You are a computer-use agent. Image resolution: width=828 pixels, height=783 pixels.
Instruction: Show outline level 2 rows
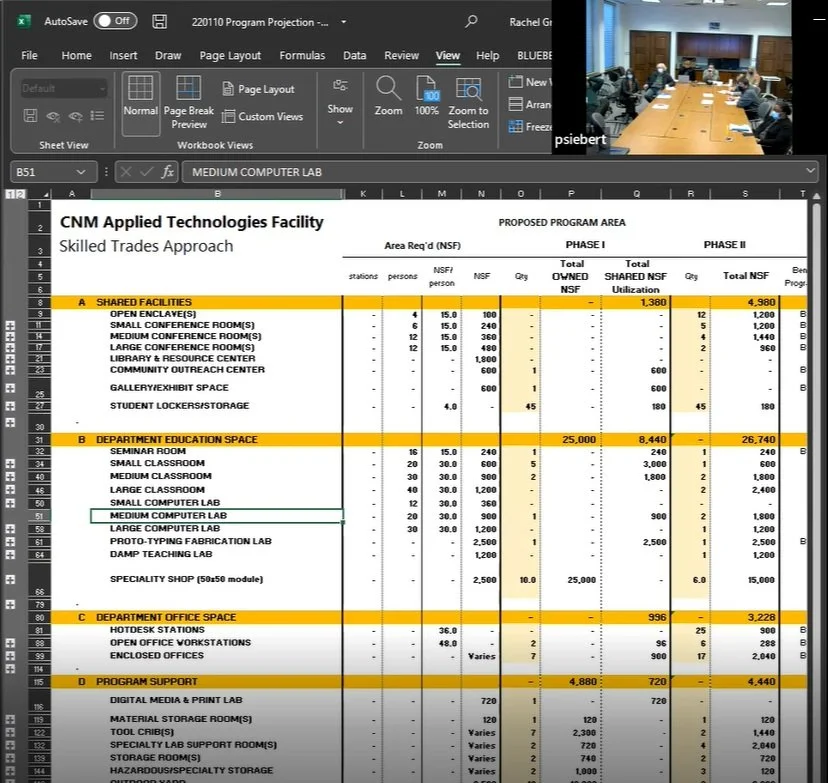click(20, 194)
